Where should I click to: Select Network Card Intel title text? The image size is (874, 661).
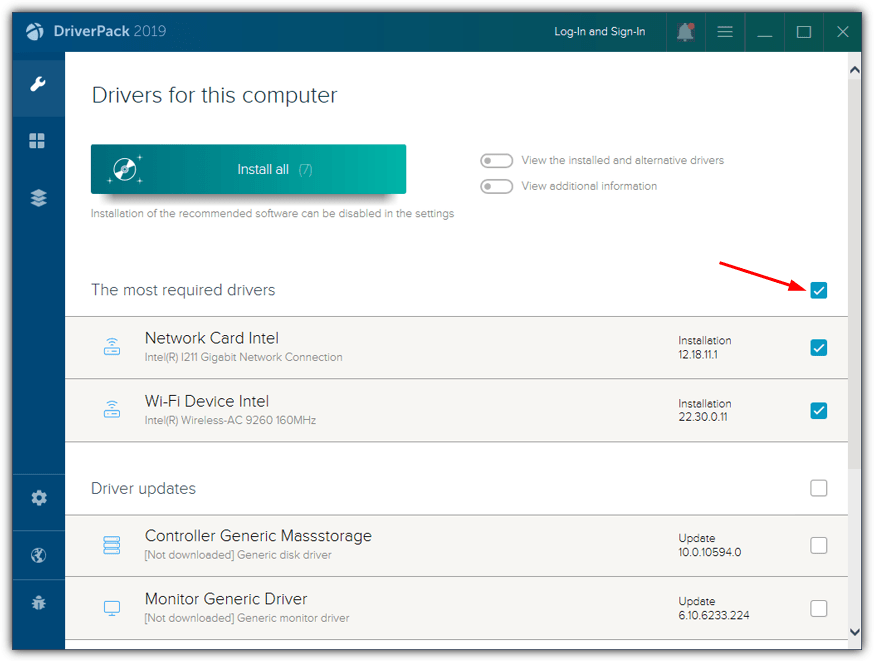(212, 338)
